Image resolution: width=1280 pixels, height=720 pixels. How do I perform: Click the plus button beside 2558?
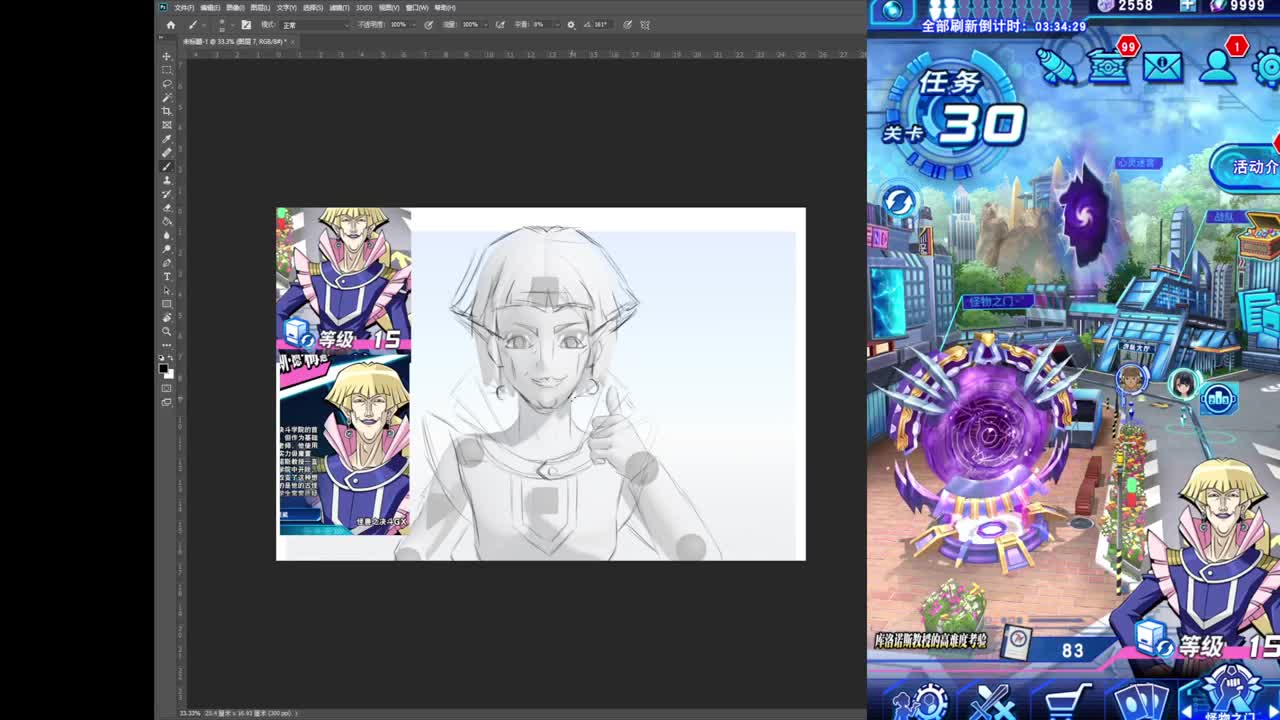[1187, 6]
